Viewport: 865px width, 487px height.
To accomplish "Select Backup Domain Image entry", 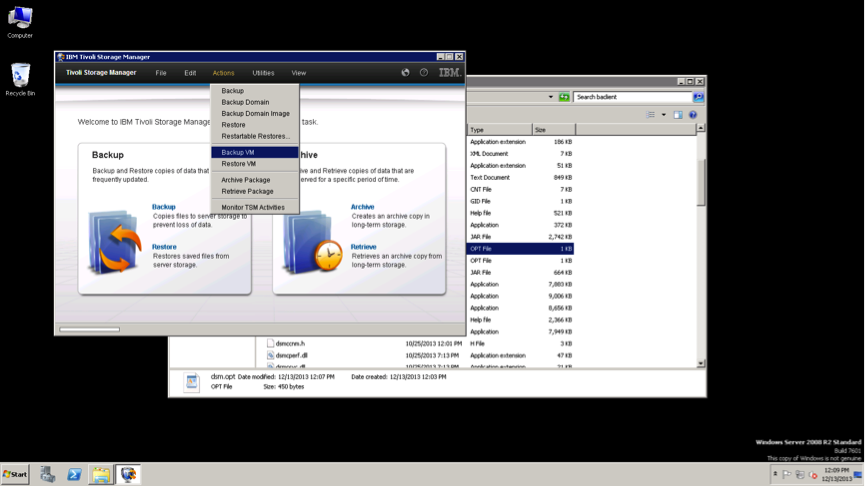I will [x=255, y=114].
